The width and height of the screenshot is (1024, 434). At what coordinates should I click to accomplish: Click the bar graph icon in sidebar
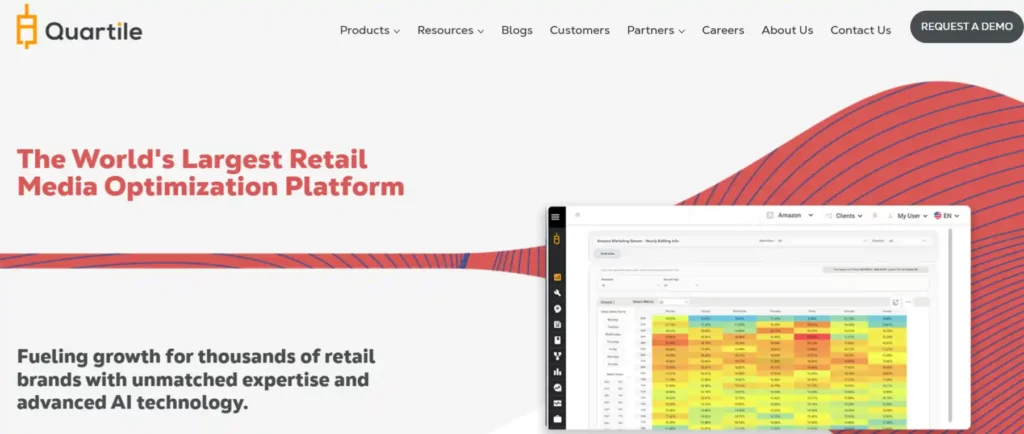coord(556,371)
